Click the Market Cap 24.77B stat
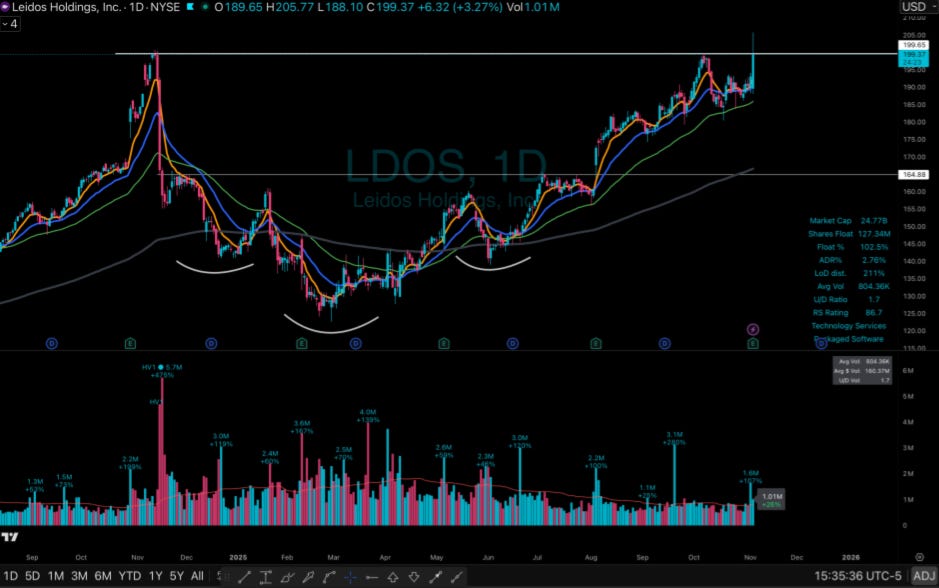The height and width of the screenshot is (588, 939). (848, 221)
